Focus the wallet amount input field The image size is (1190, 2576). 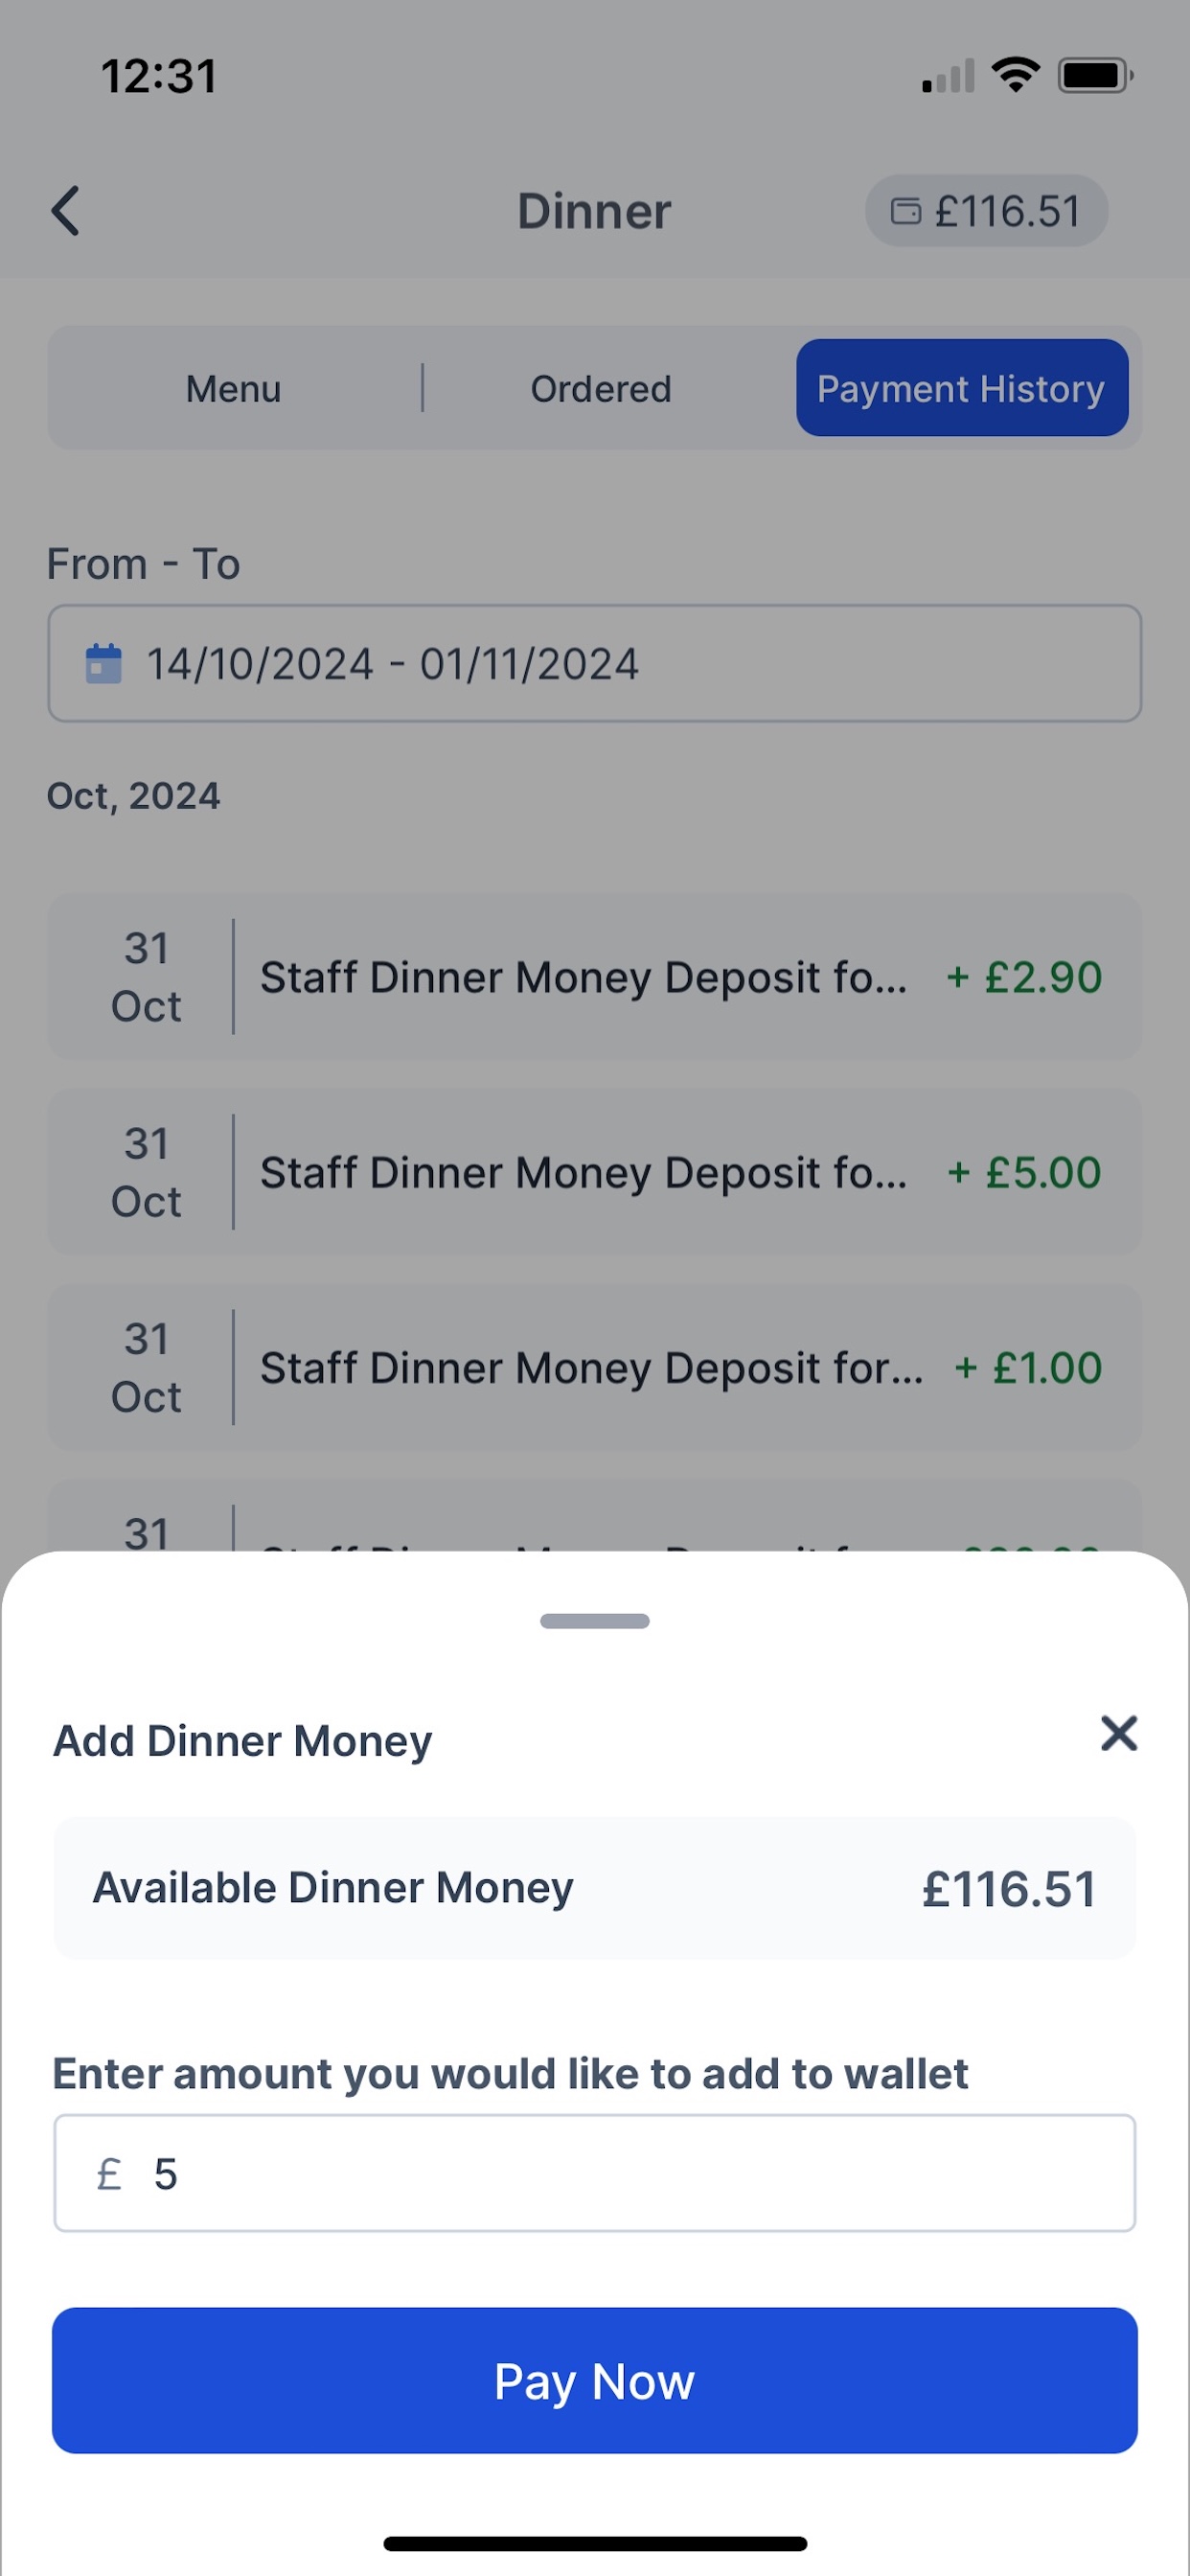[x=640, y=2174]
